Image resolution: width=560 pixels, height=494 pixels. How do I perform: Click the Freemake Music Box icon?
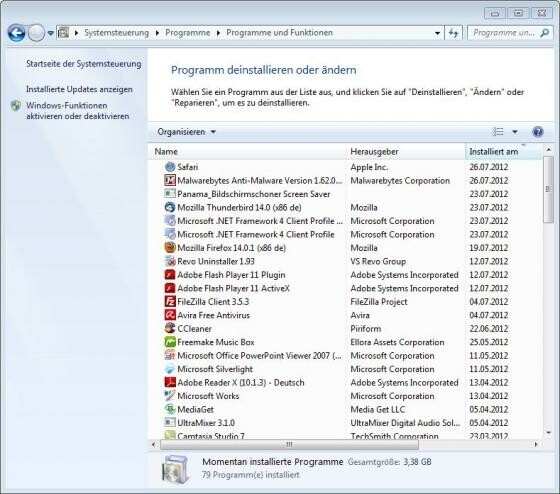click(170, 342)
